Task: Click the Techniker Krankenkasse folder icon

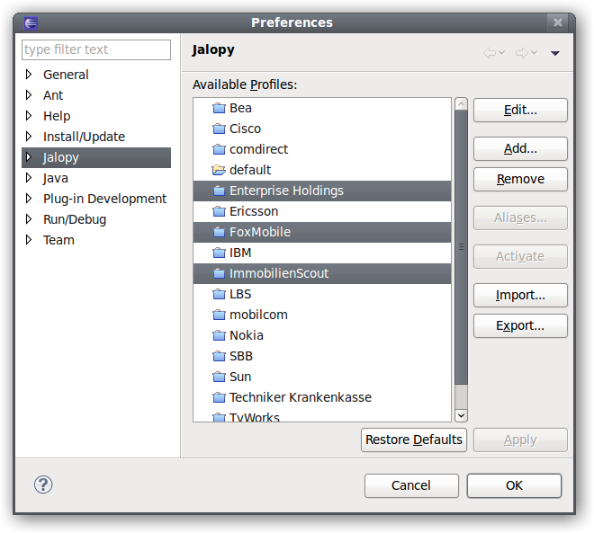Action: coord(219,397)
